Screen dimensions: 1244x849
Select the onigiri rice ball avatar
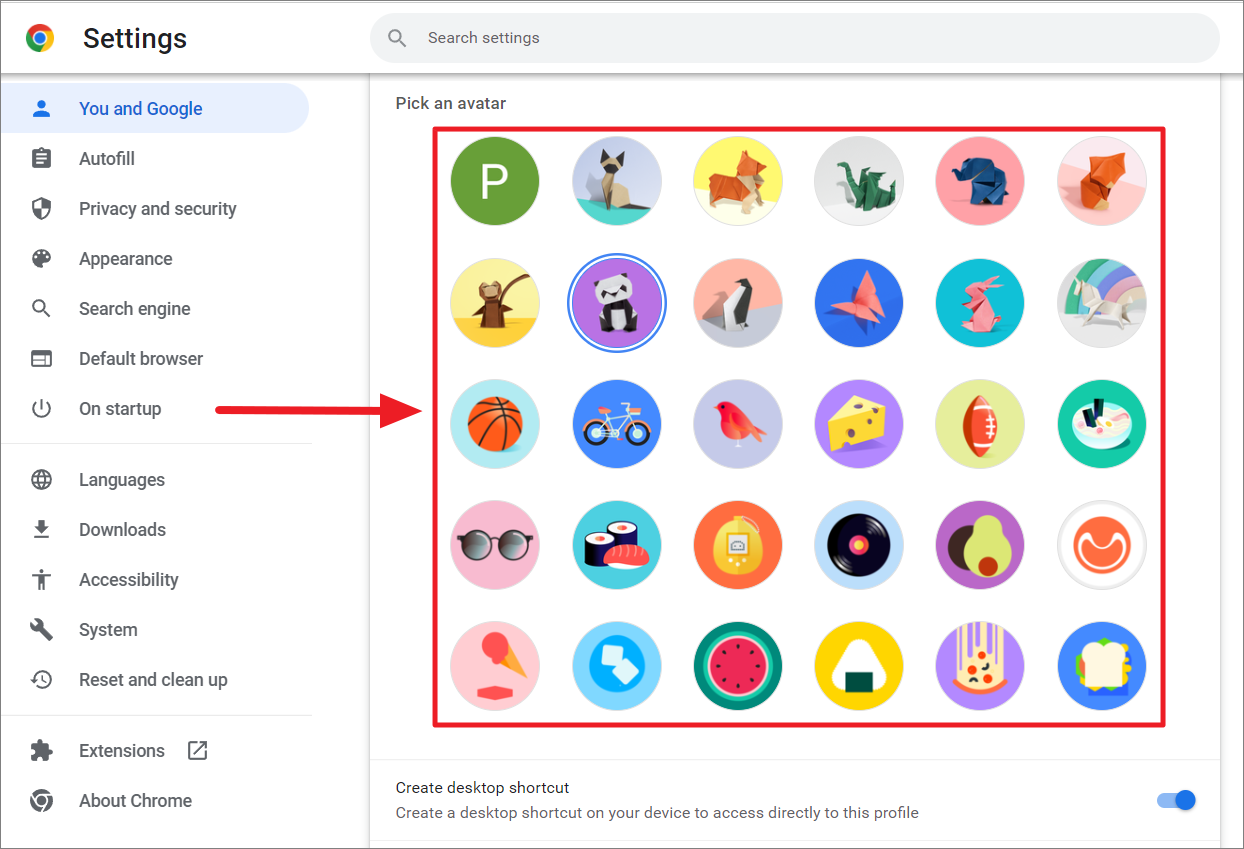[x=859, y=666]
